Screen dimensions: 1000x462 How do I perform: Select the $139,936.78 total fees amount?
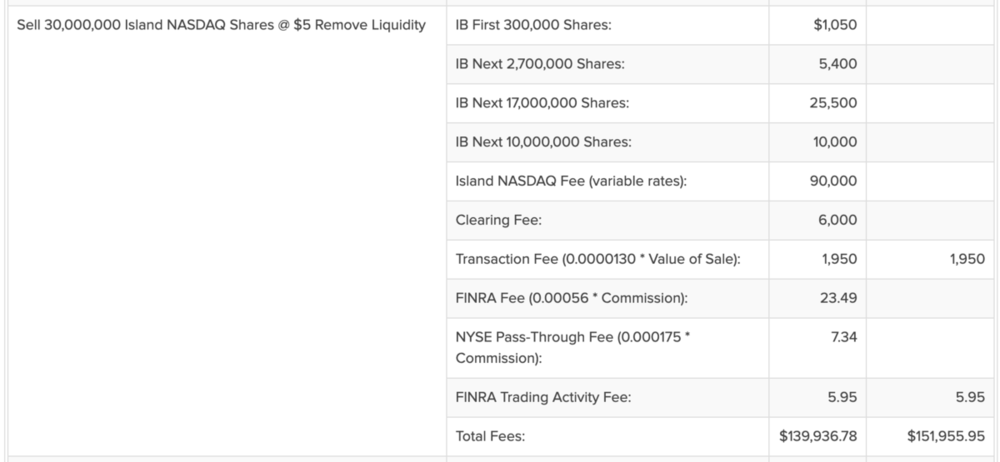[x=817, y=435]
